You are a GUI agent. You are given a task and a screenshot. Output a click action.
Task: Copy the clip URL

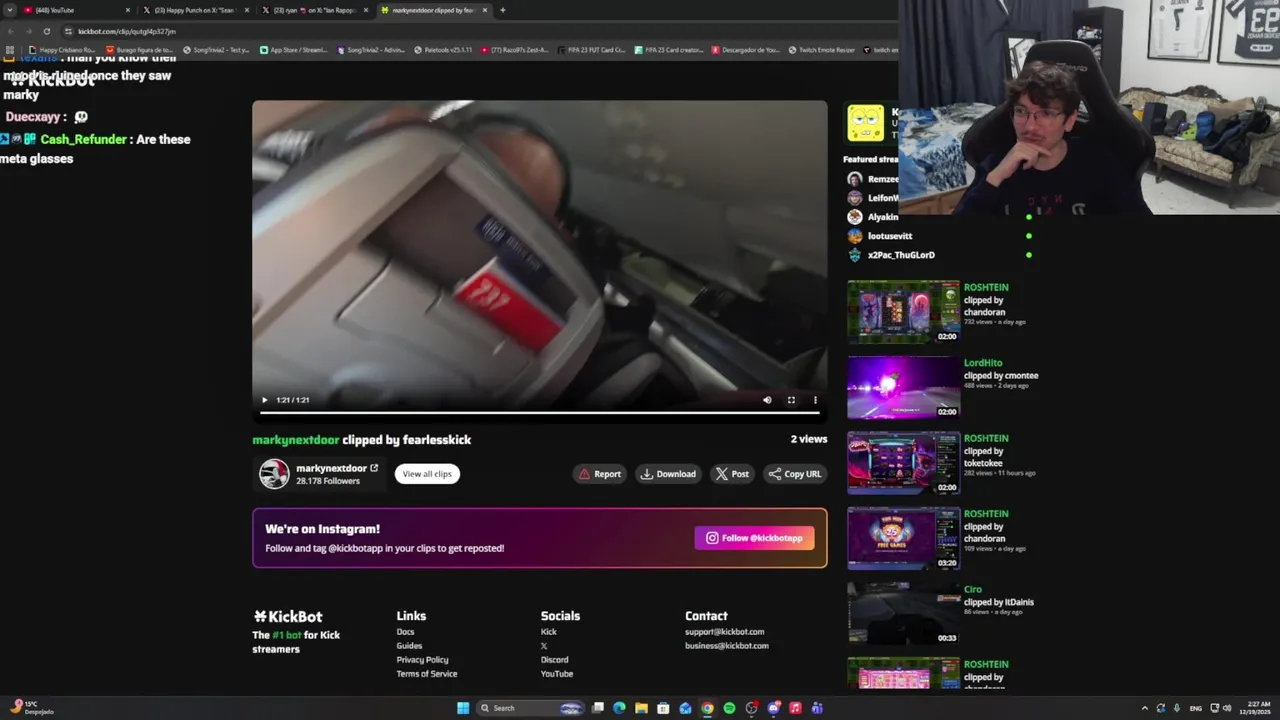point(795,474)
